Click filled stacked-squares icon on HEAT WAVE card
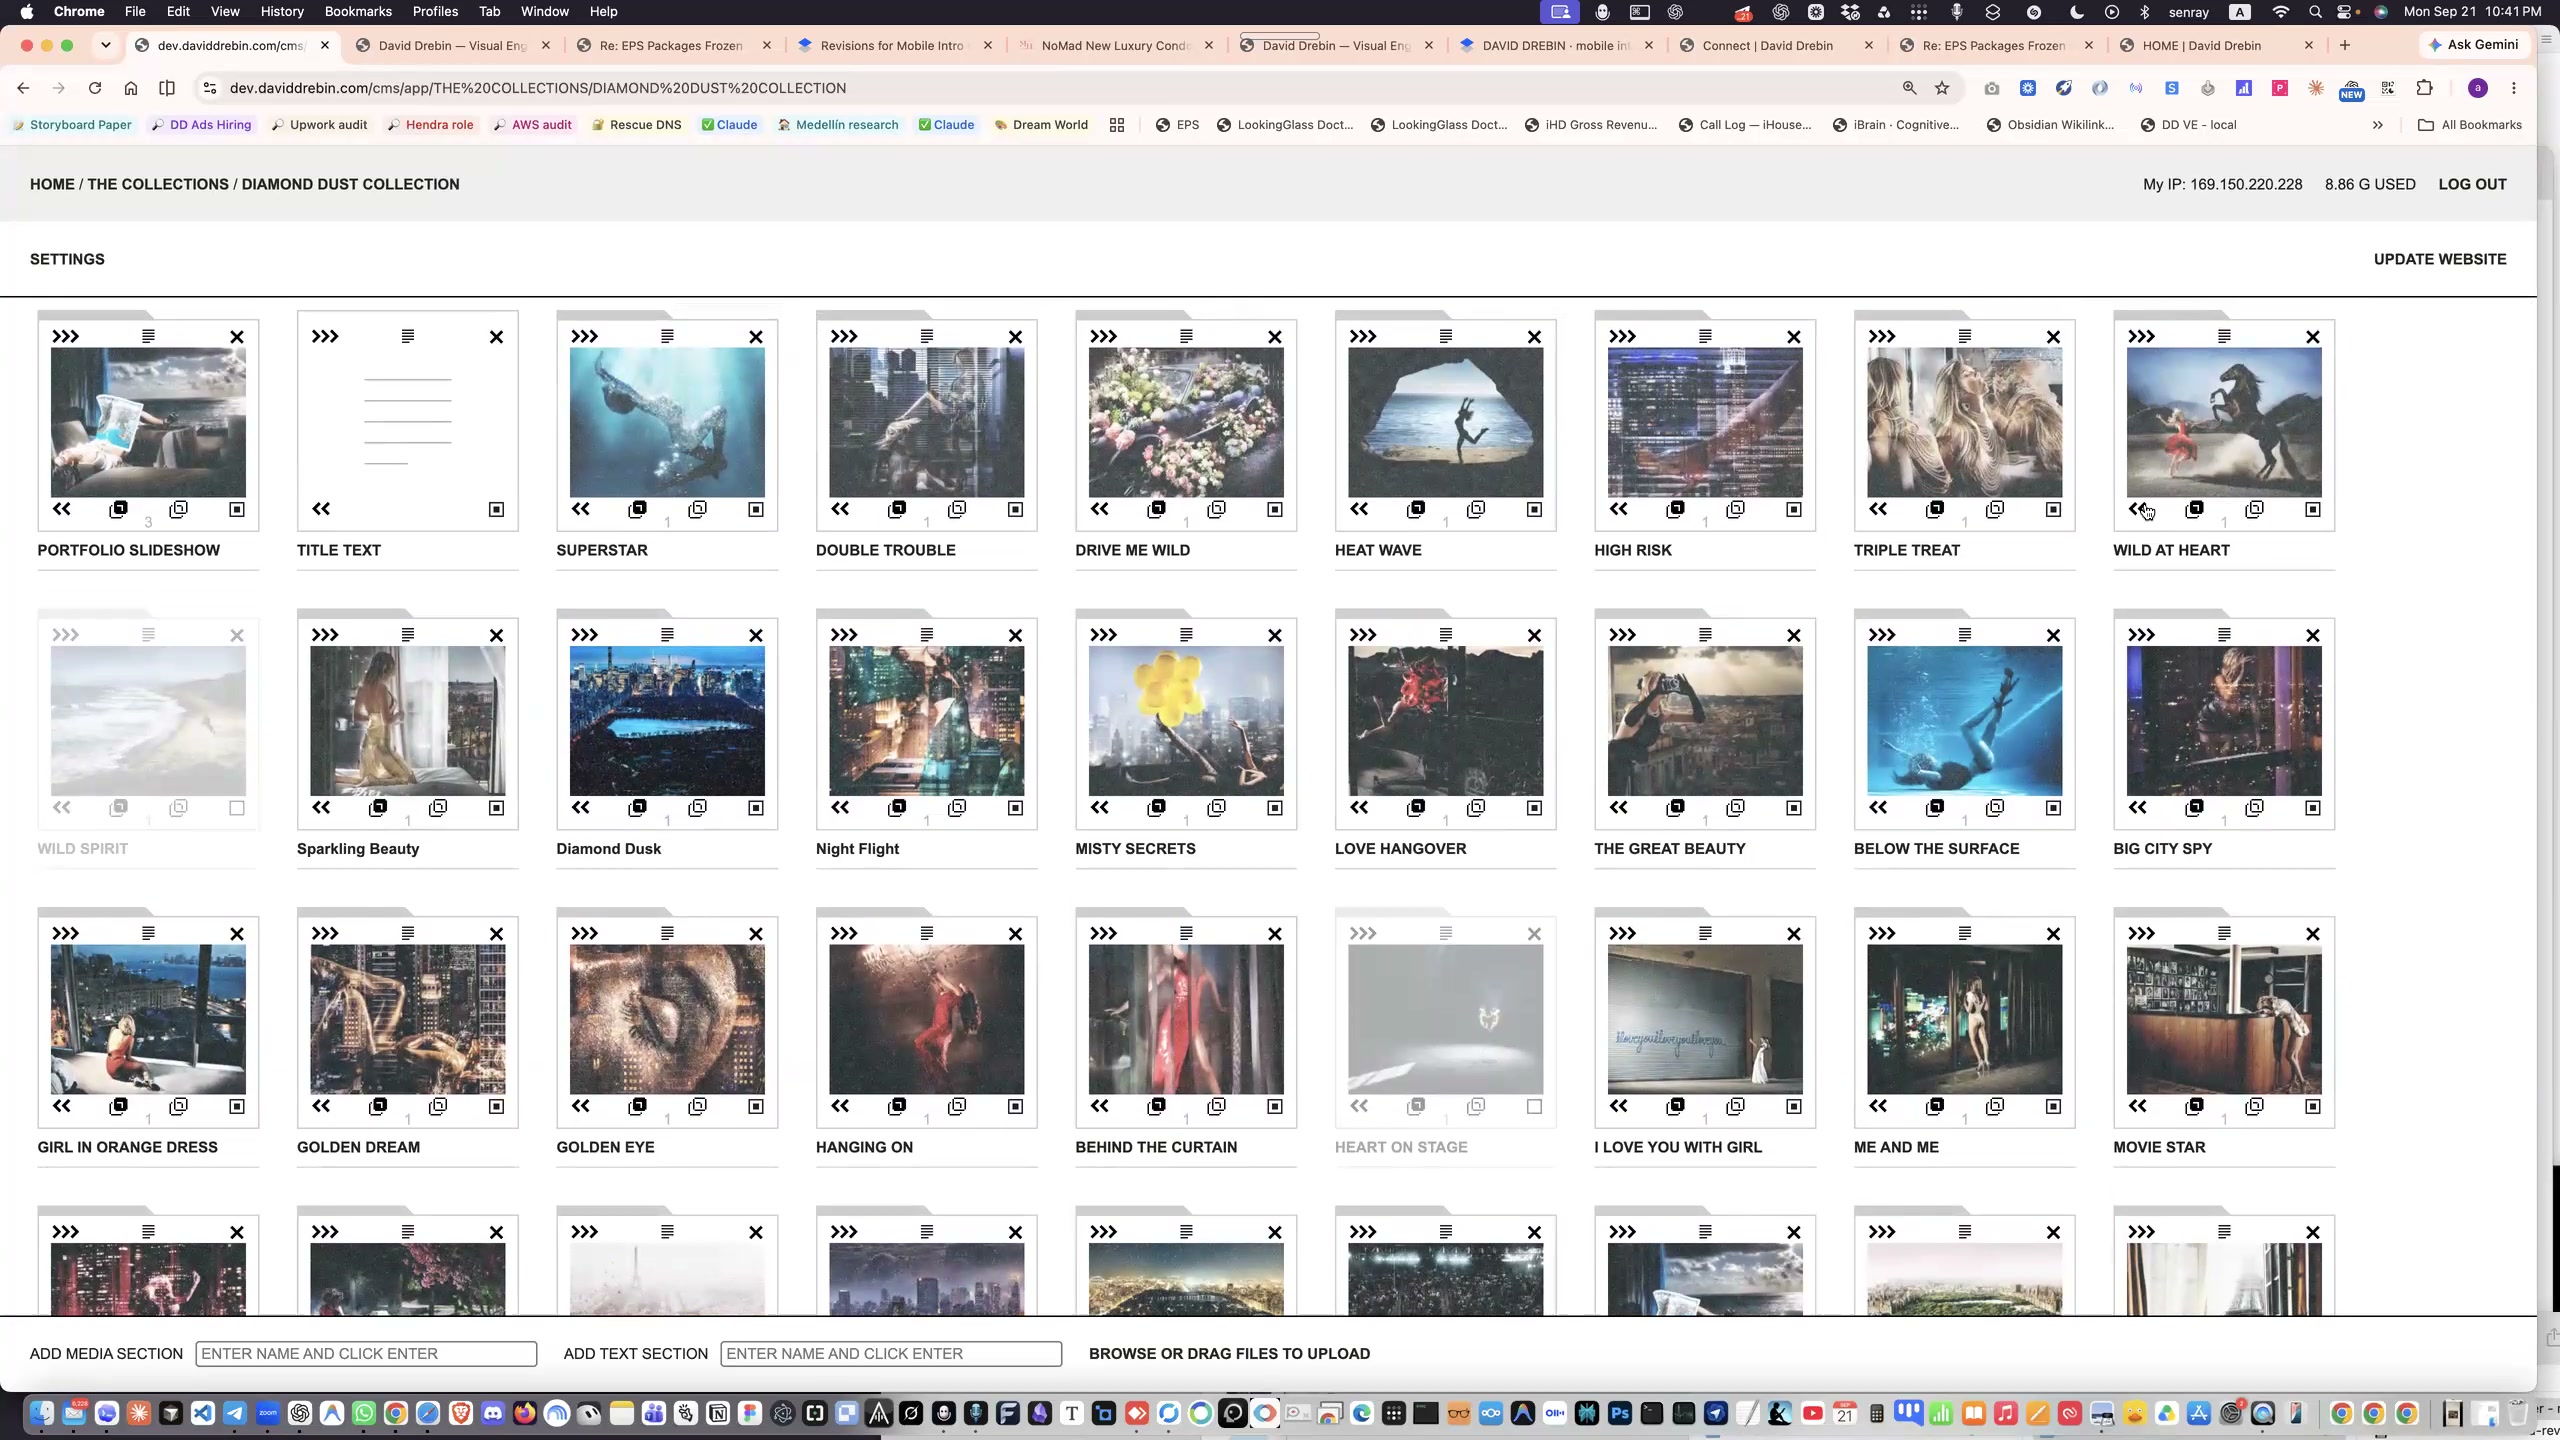Screen dimensions: 2560x1440 [x=1416, y=509]
